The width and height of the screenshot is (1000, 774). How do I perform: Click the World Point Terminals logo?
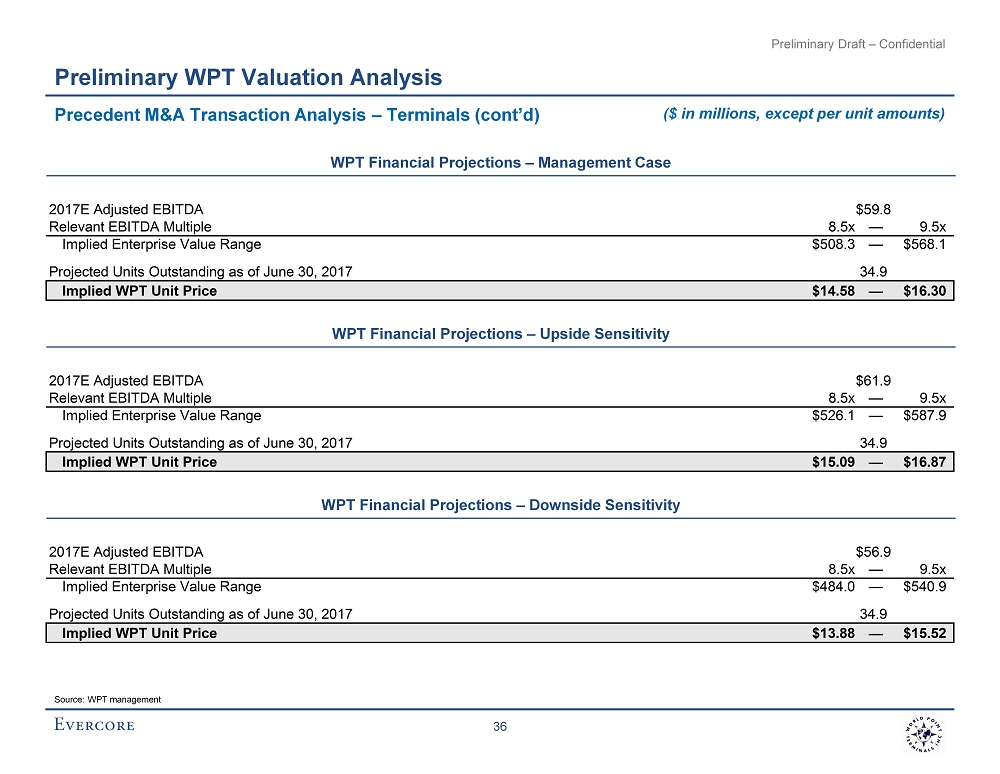click(920, 735)
